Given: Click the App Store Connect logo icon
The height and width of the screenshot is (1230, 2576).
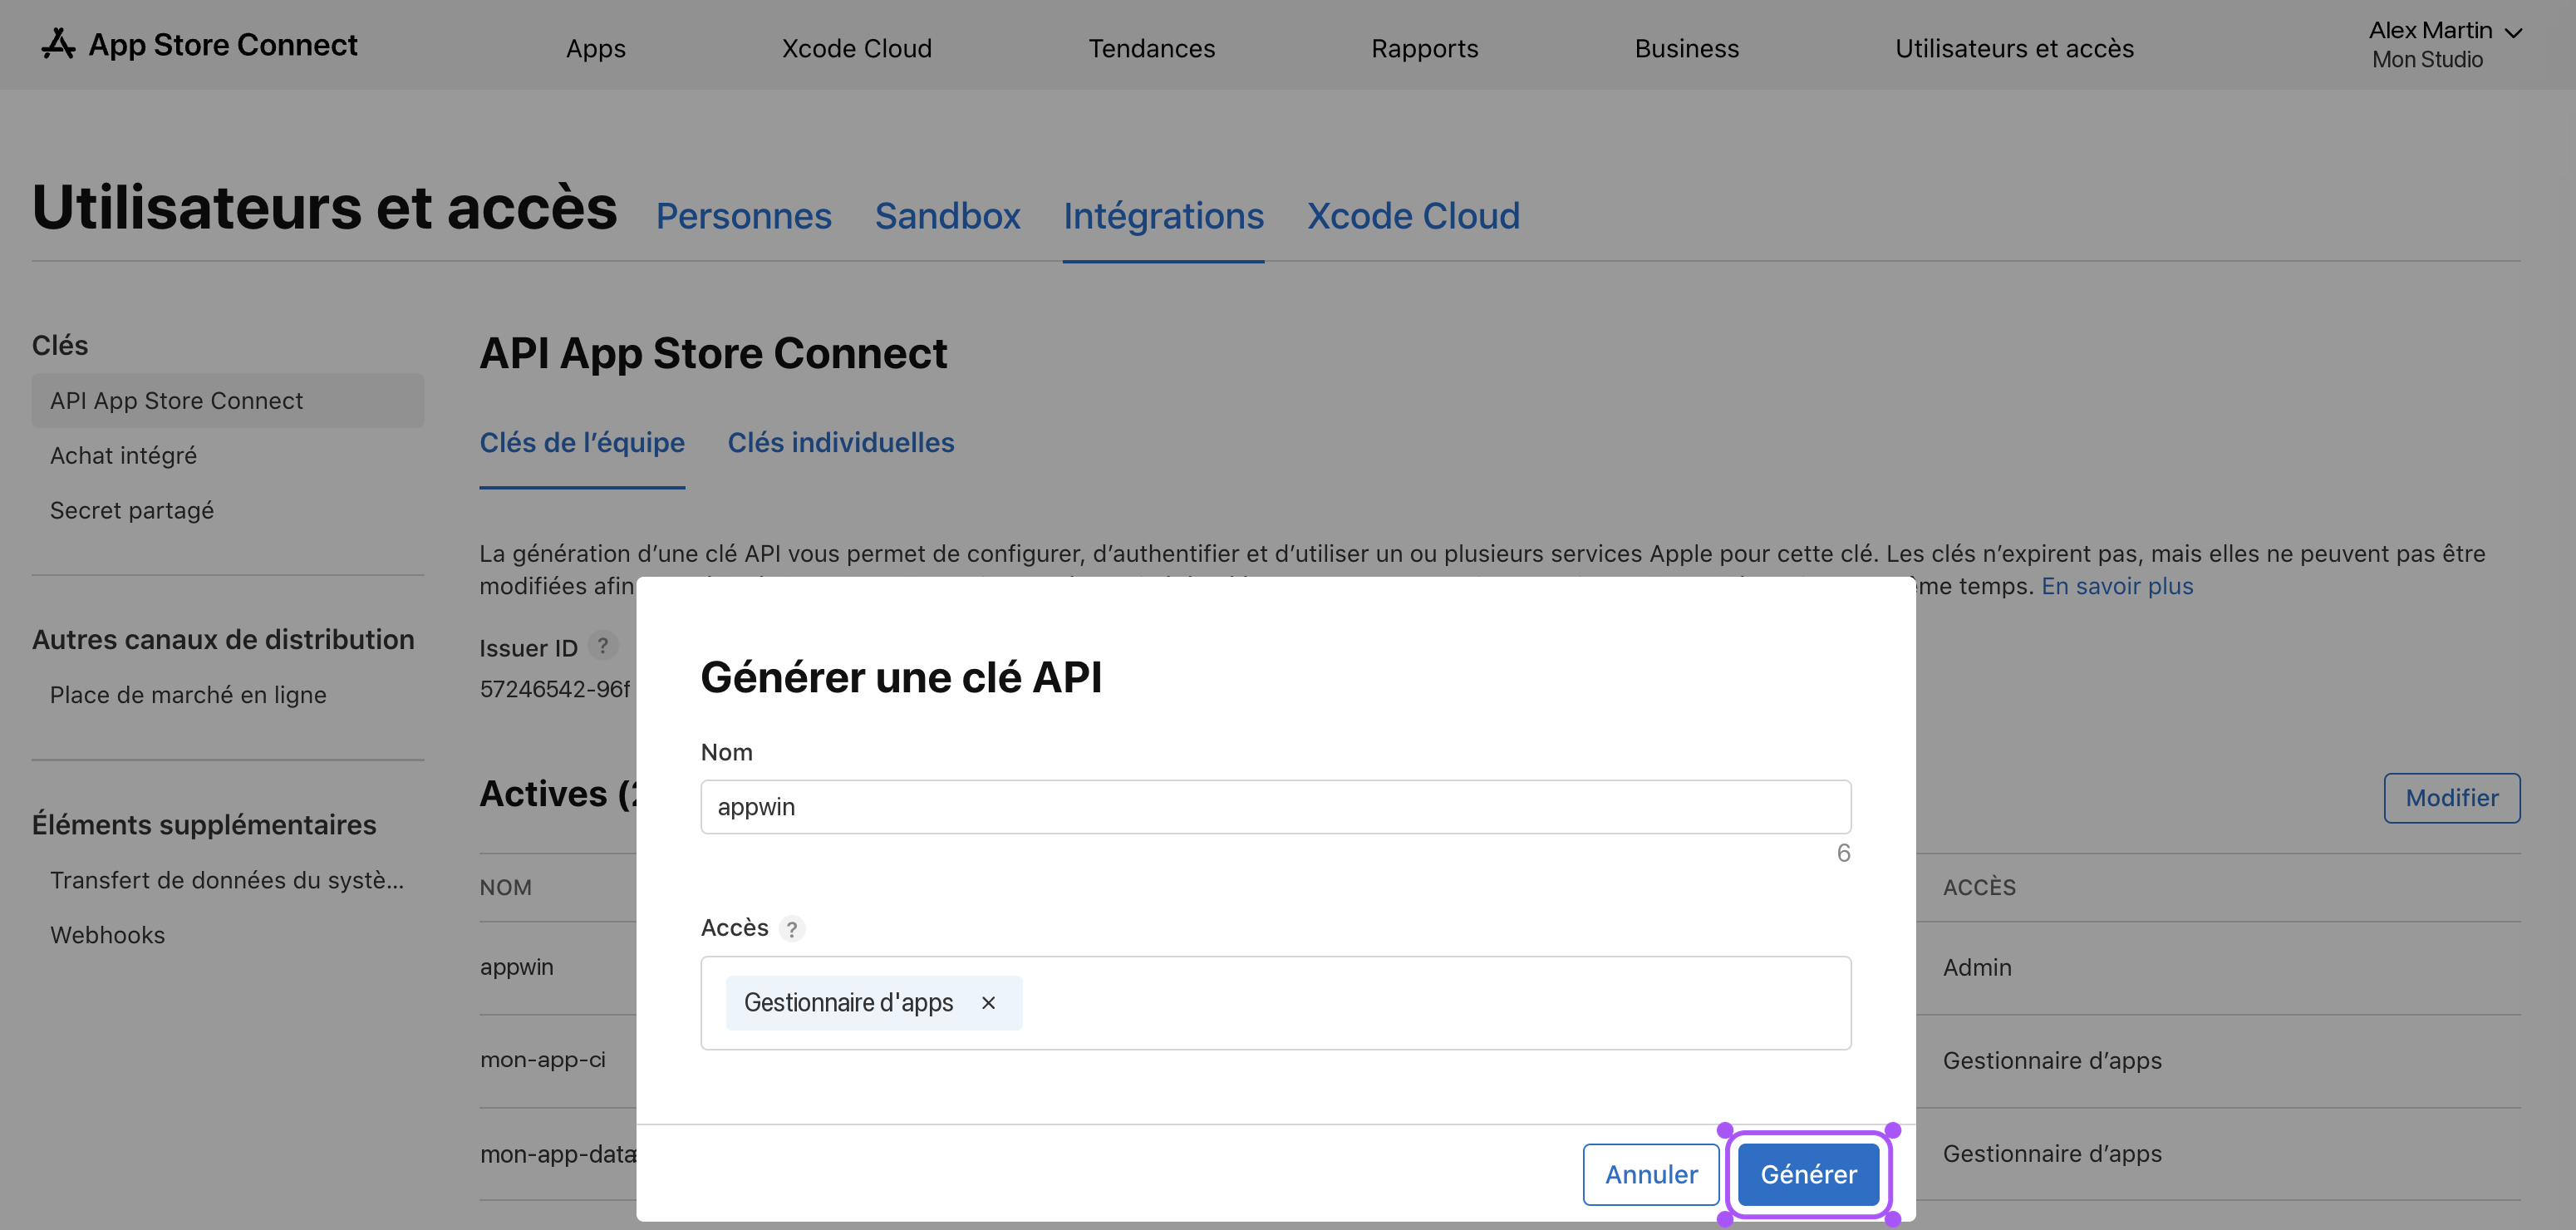Looking at the screenshot, I should (x=58, y=44).
